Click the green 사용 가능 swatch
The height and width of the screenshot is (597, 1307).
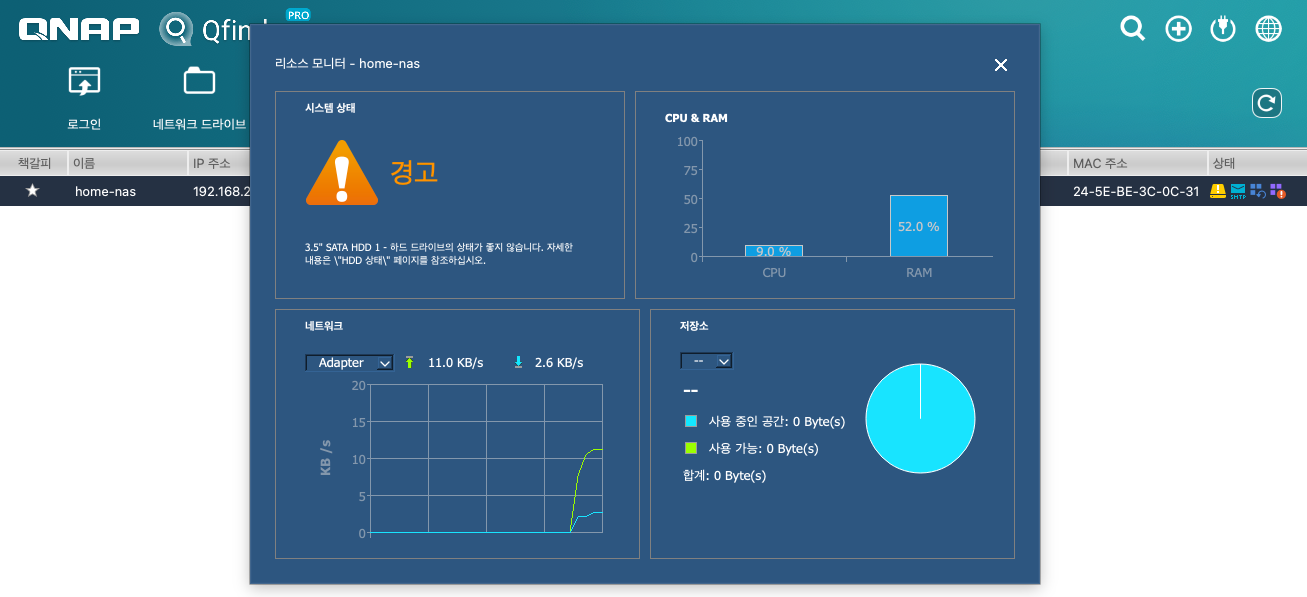click(x=691, y=448)
